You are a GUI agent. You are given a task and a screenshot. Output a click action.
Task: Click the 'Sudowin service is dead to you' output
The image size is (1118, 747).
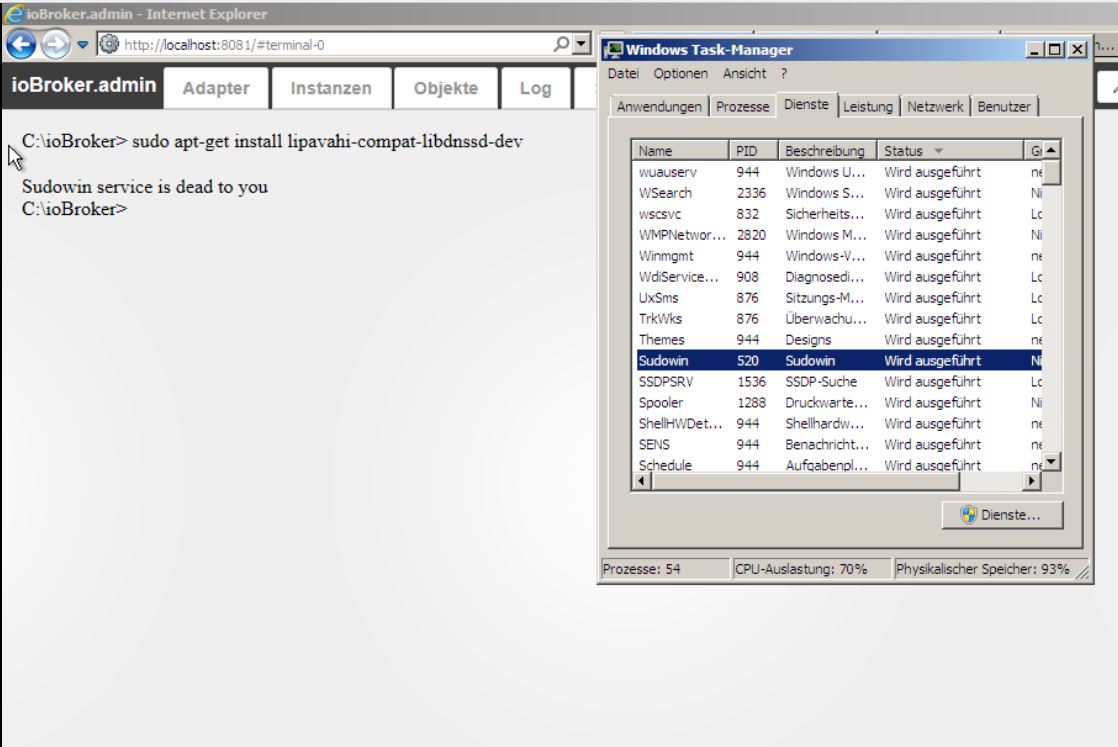(145, 187)
